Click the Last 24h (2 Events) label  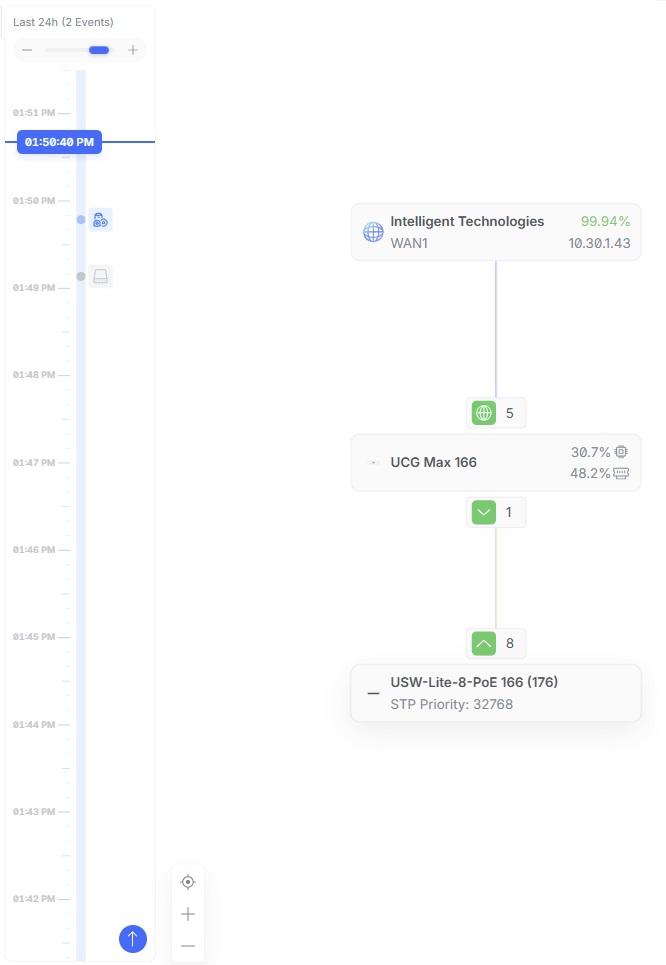point(63,22)
